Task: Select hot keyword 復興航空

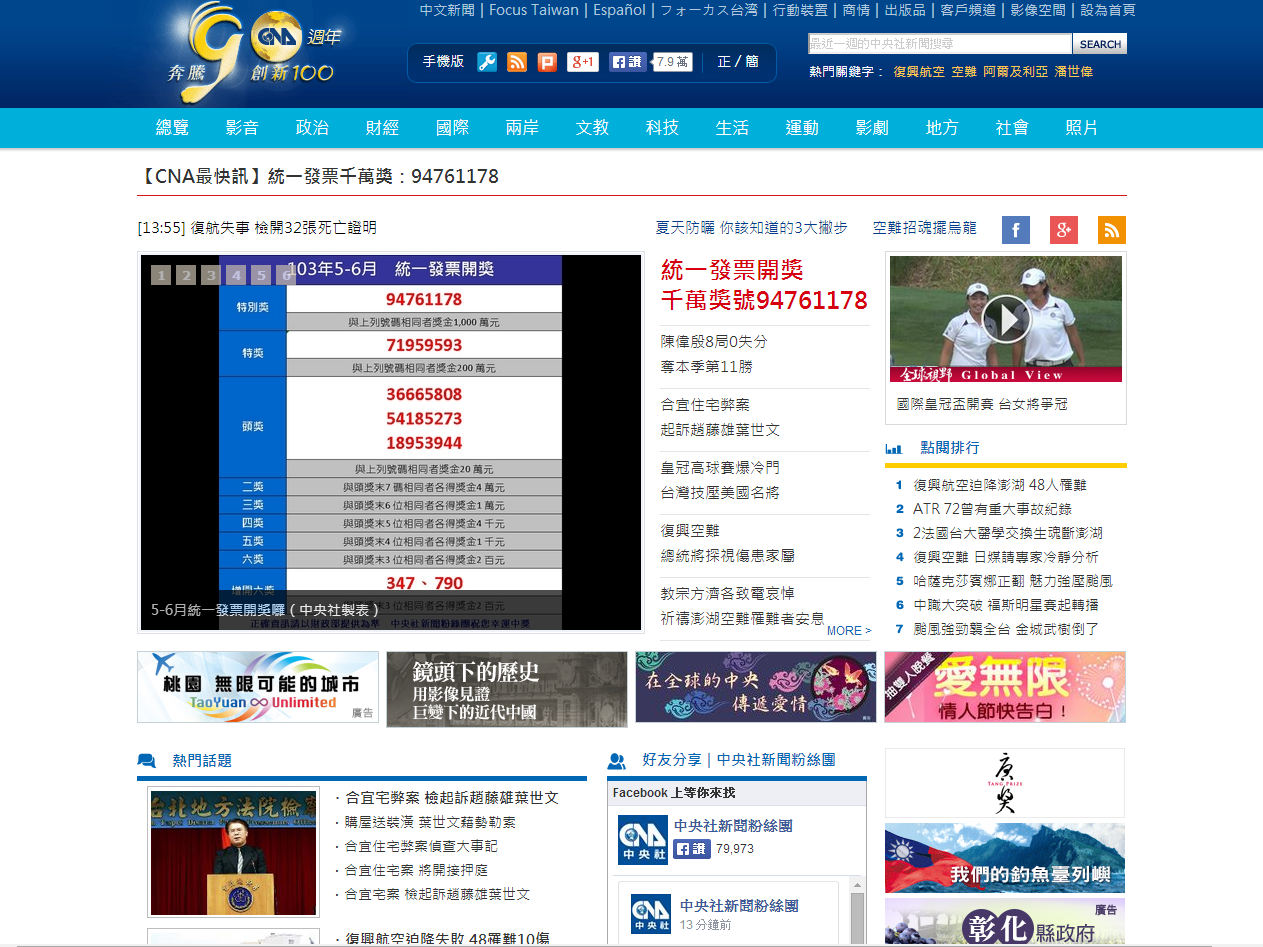Action: (919, 72)
